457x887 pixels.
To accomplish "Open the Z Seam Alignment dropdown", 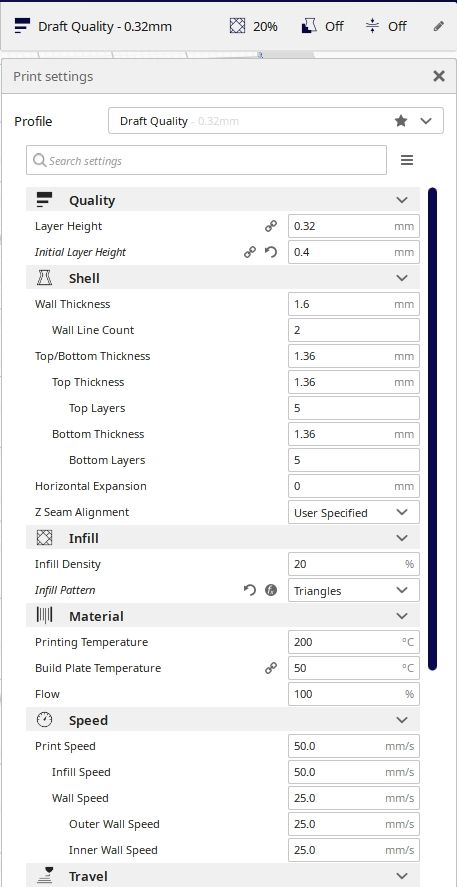I will [x=354, y=513].
